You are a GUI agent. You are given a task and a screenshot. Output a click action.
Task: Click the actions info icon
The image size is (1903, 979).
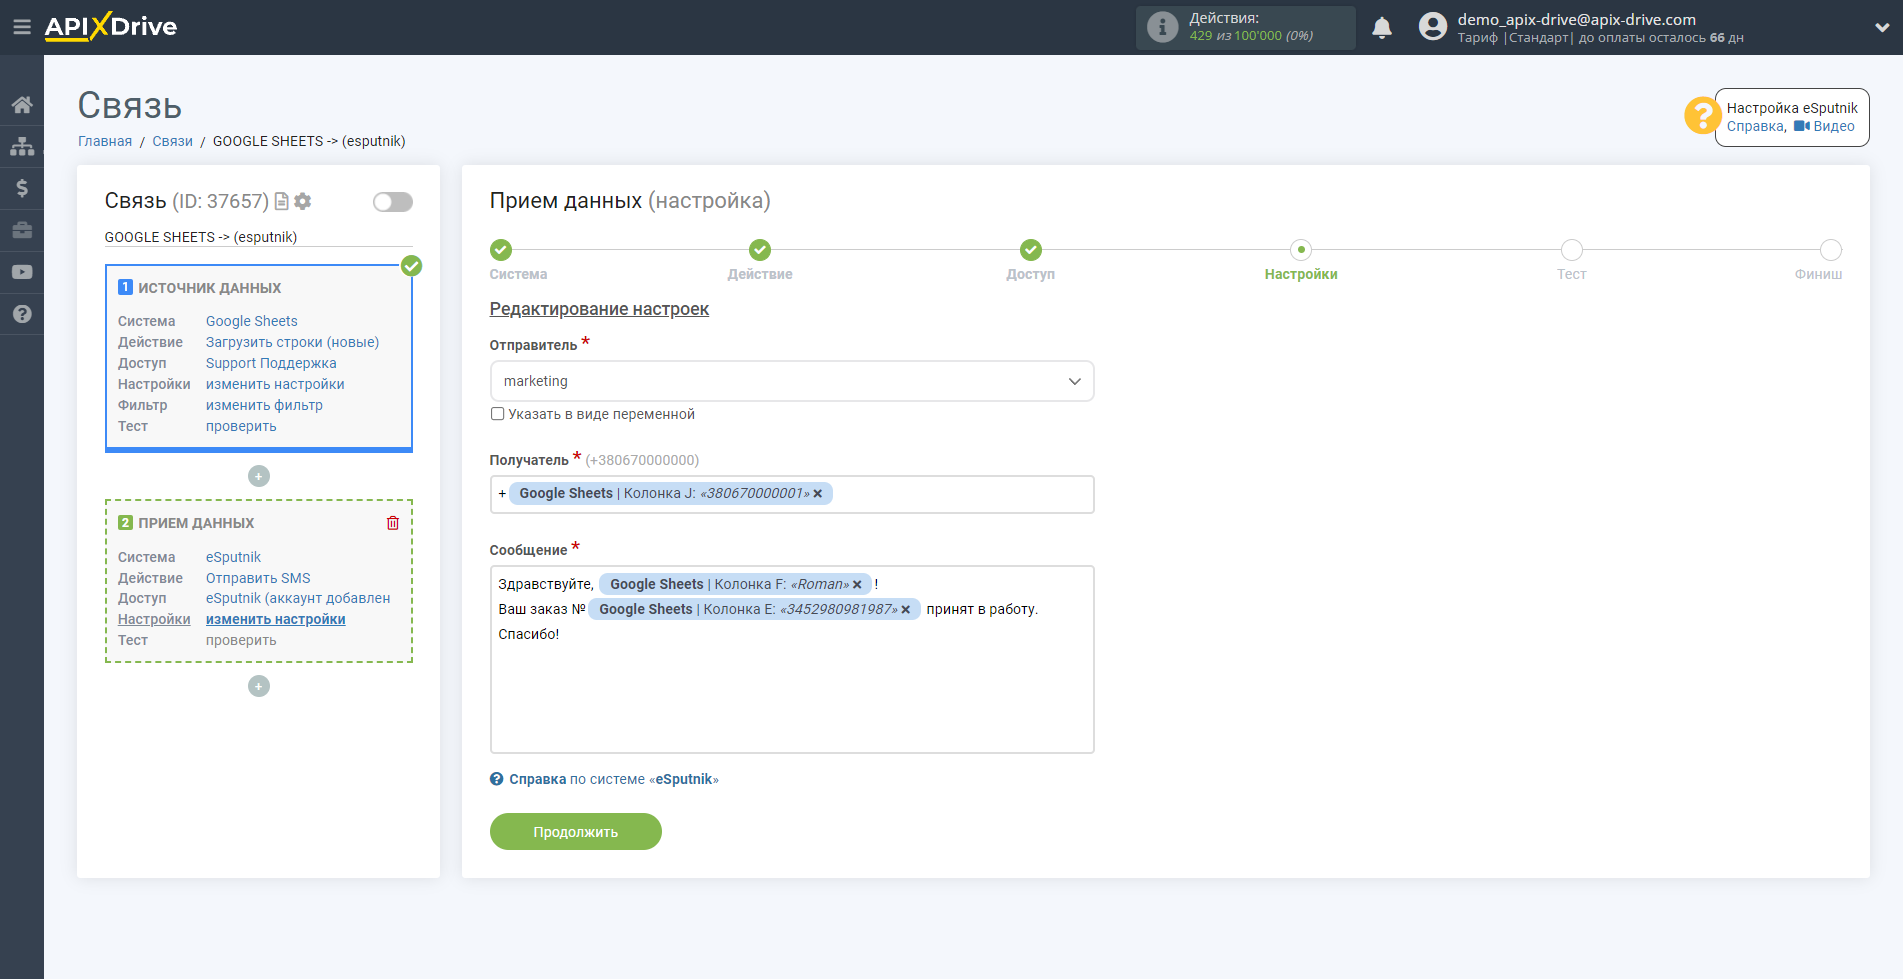[1162, 27]
